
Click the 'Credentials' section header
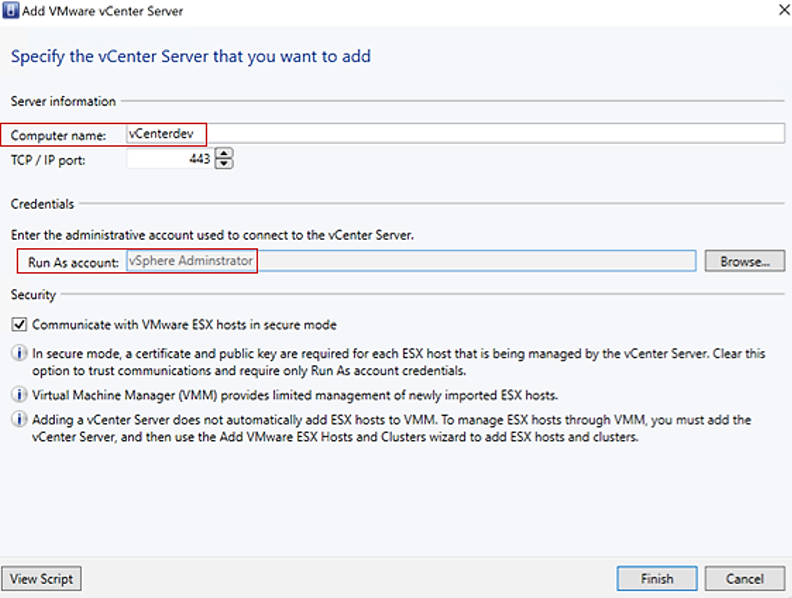42,204
